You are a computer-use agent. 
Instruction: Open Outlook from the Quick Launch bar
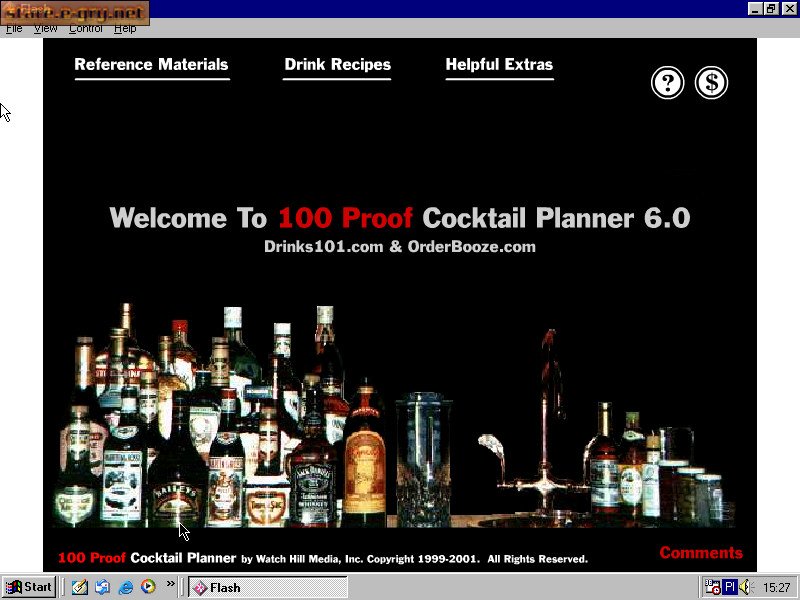pyautogui.click(x=102, y=587)
